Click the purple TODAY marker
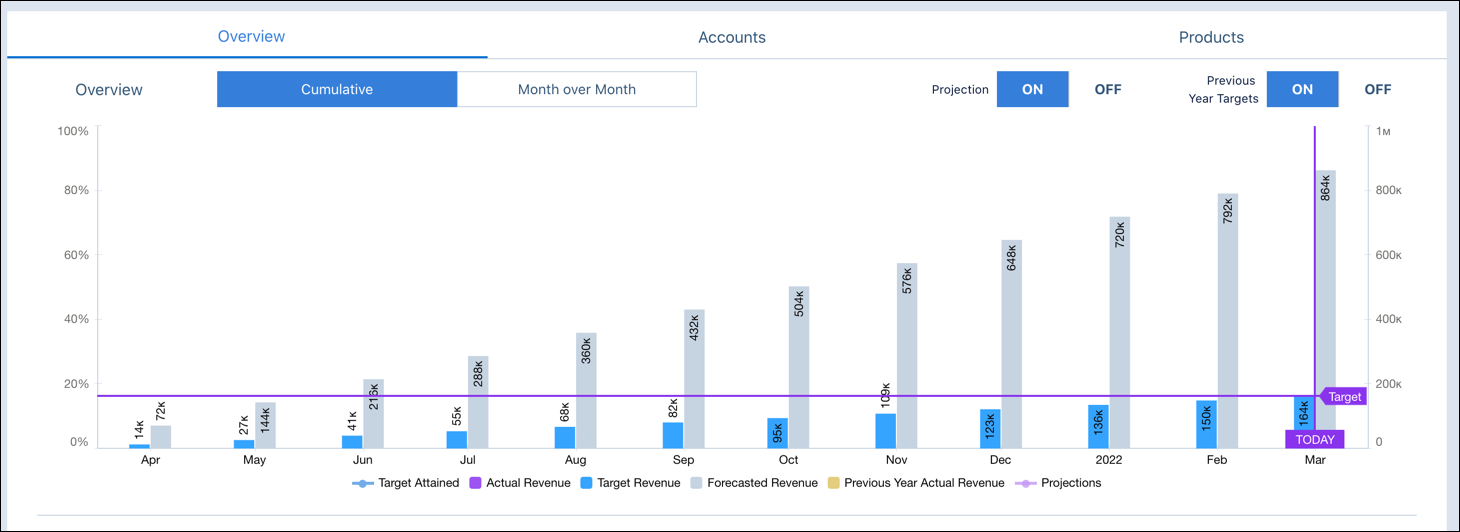 (1315, 439)
